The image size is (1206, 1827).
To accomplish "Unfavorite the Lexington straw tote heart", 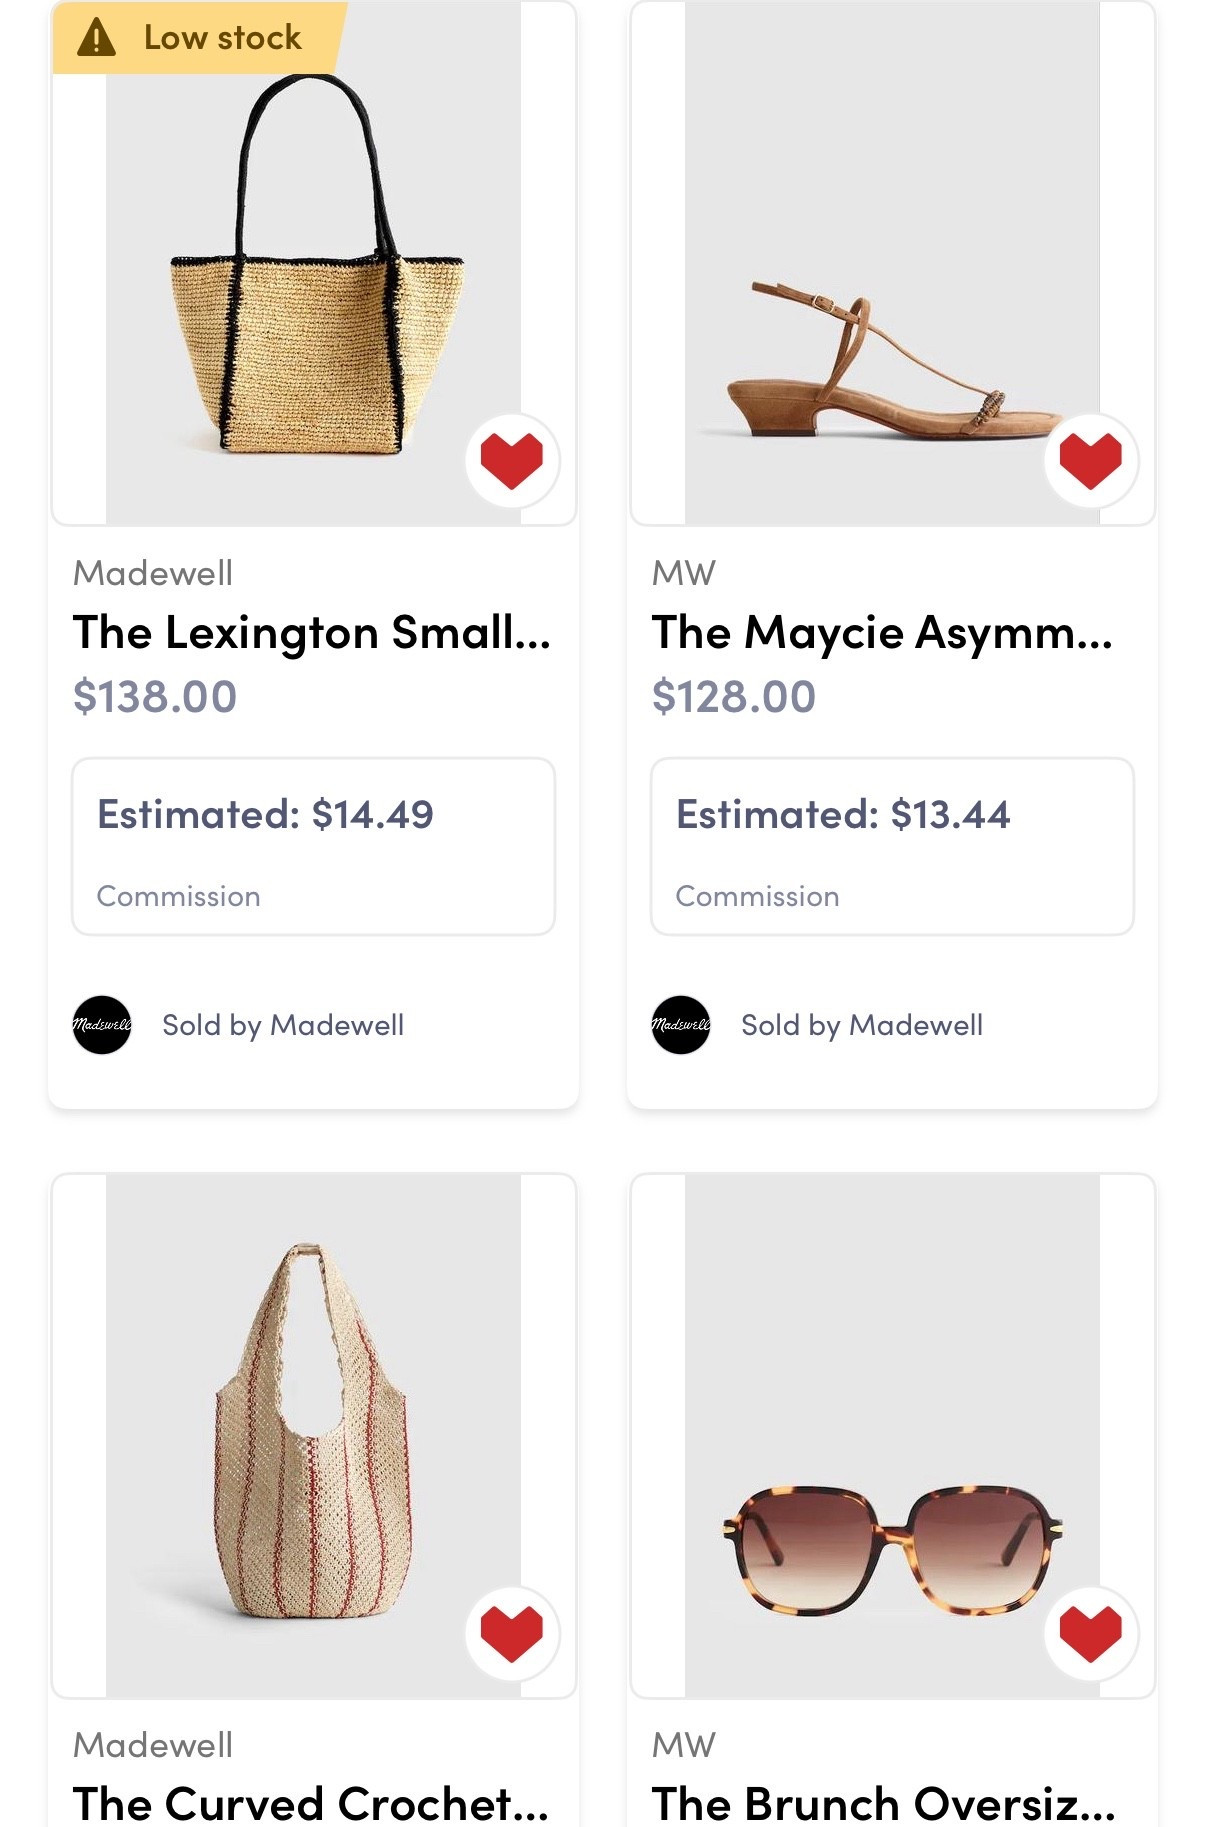I will pyautogui.click(x=511, y=460).
